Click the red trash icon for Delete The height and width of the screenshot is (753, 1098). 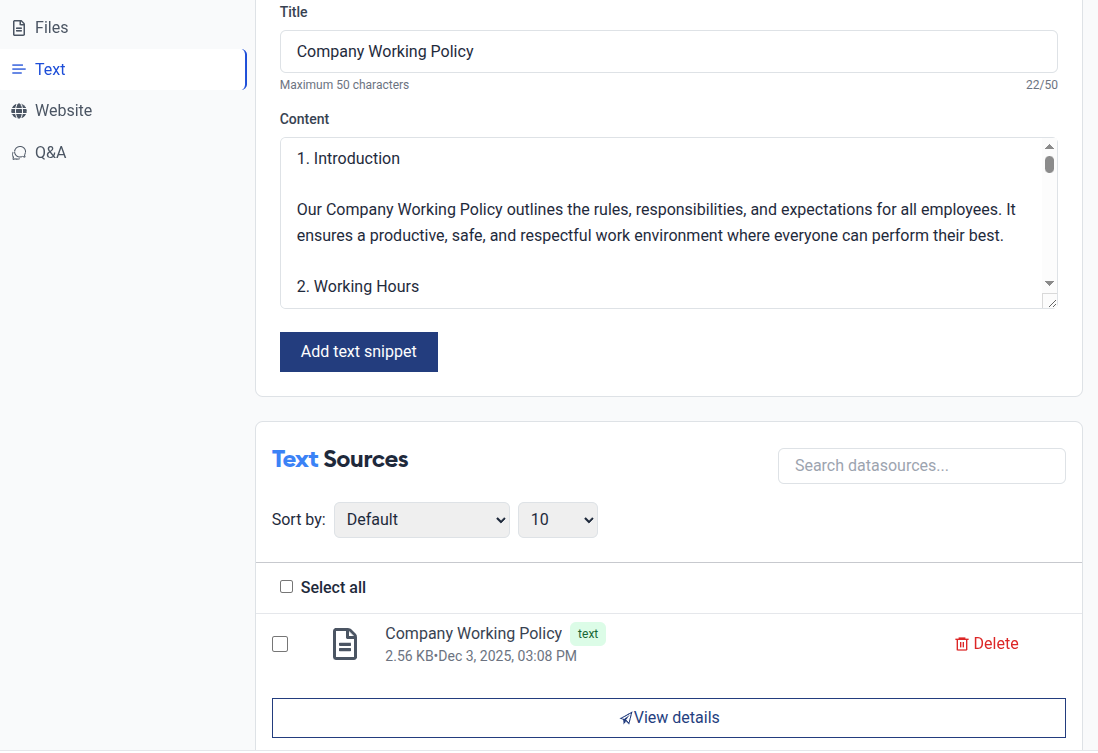[961, 644]
